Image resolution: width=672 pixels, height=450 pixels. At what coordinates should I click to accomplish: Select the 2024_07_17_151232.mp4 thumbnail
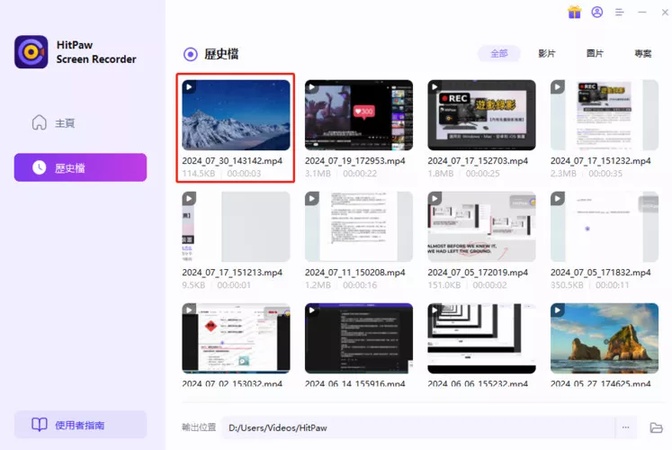(x=604, y=114)
